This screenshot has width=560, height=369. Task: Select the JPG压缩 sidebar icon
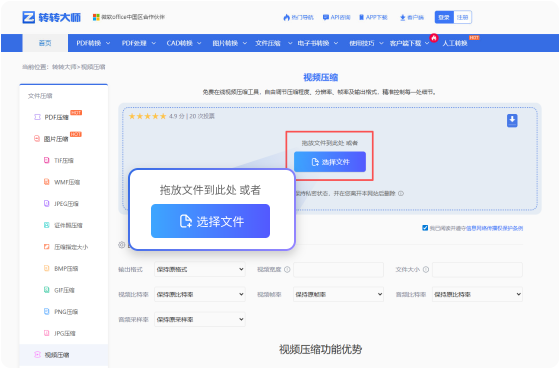point(46,333)
